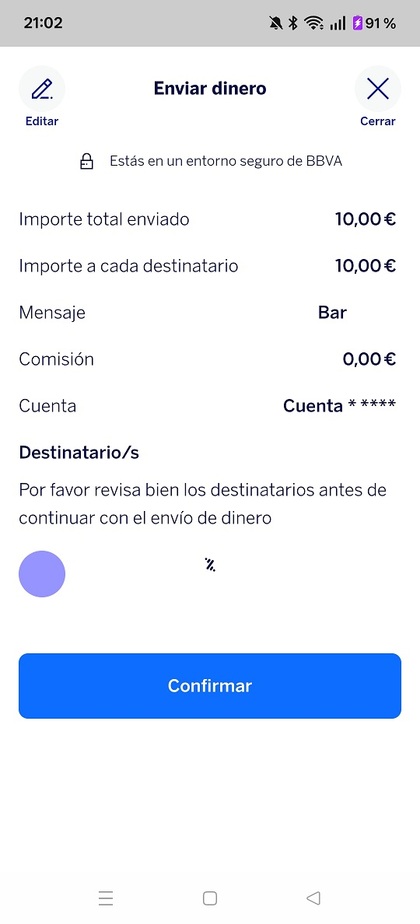The height and width of the screenshot is (924, 420).
Task: Open Android recent apps menu icon
Action: (x=105, y=898)
